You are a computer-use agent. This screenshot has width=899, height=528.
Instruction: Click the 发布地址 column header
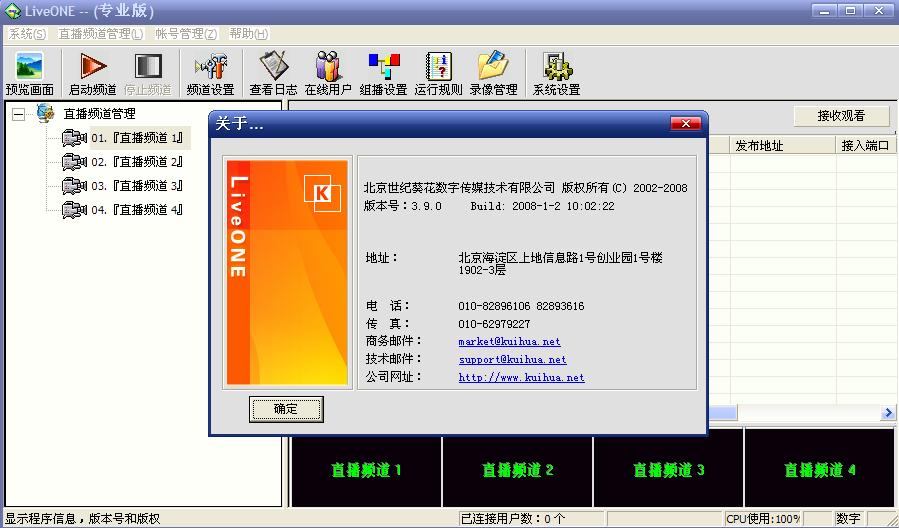(x=782, y=146)
